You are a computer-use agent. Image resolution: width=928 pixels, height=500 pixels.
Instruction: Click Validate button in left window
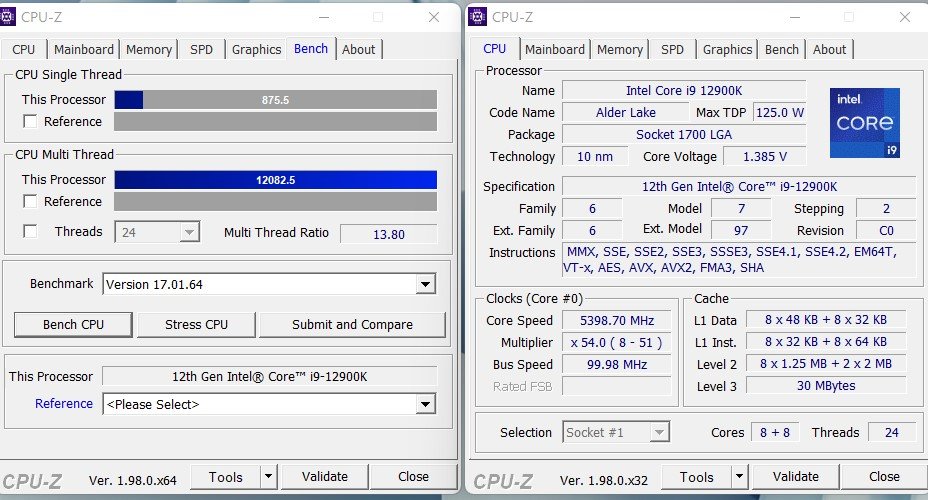click(325, 476)
